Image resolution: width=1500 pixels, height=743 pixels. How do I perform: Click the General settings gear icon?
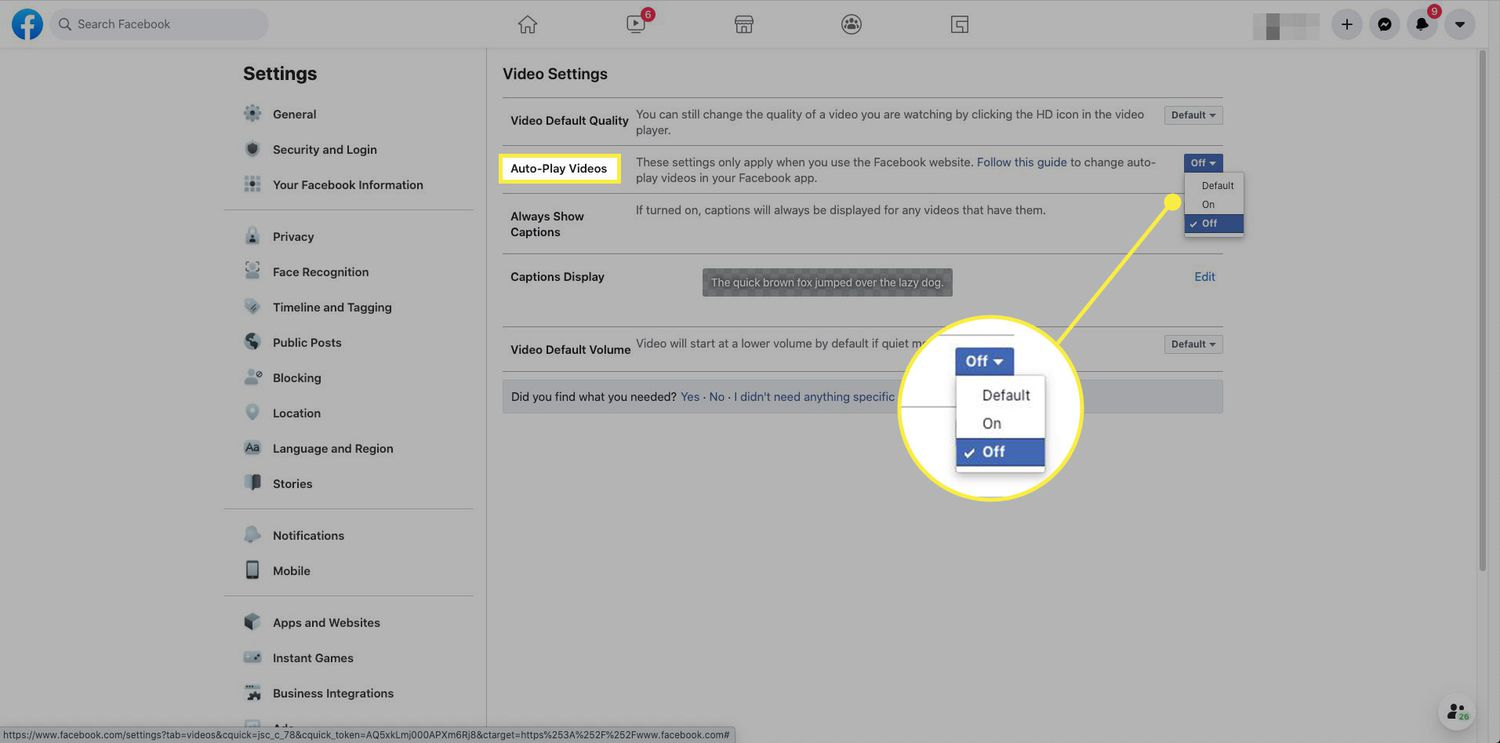[x=253, y=113]
